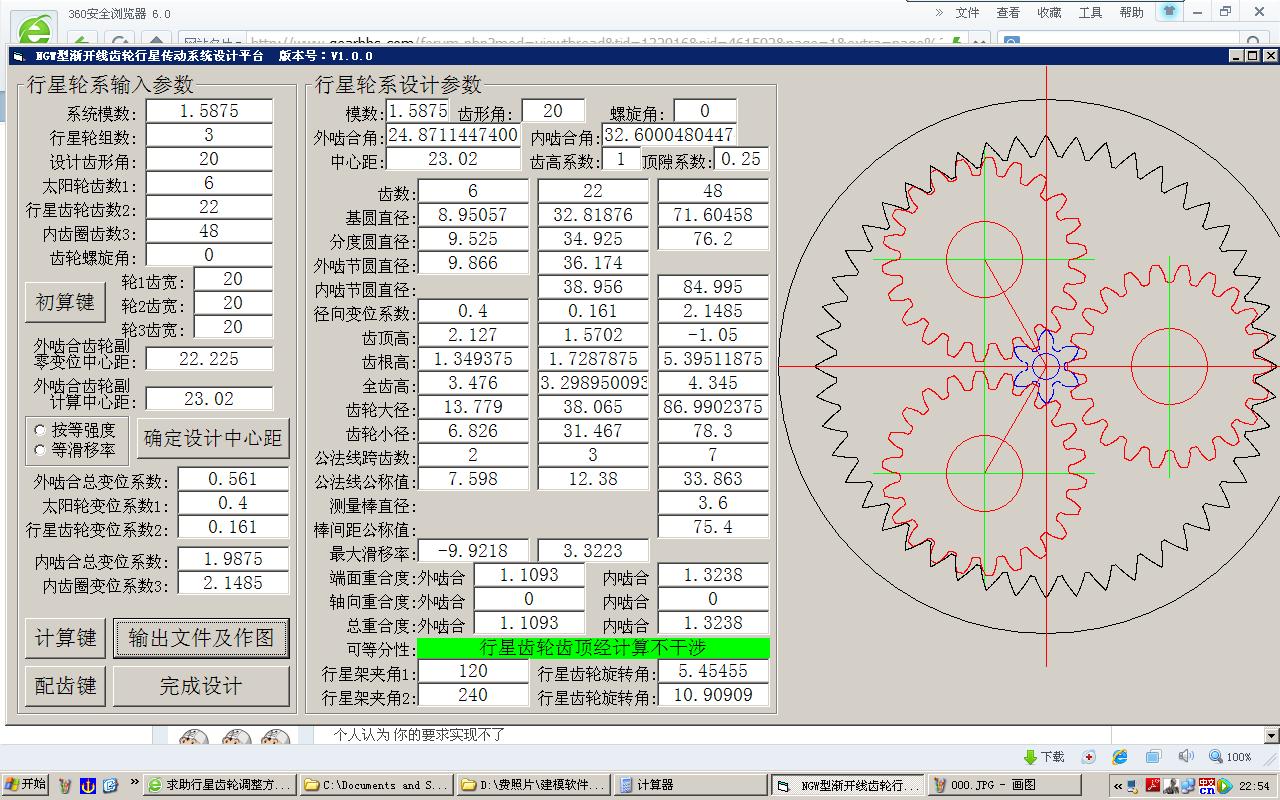Click the 内啮合总变位系数 field showing 1.9875
Screen dimensions: 1280x800
click(233, 559)
